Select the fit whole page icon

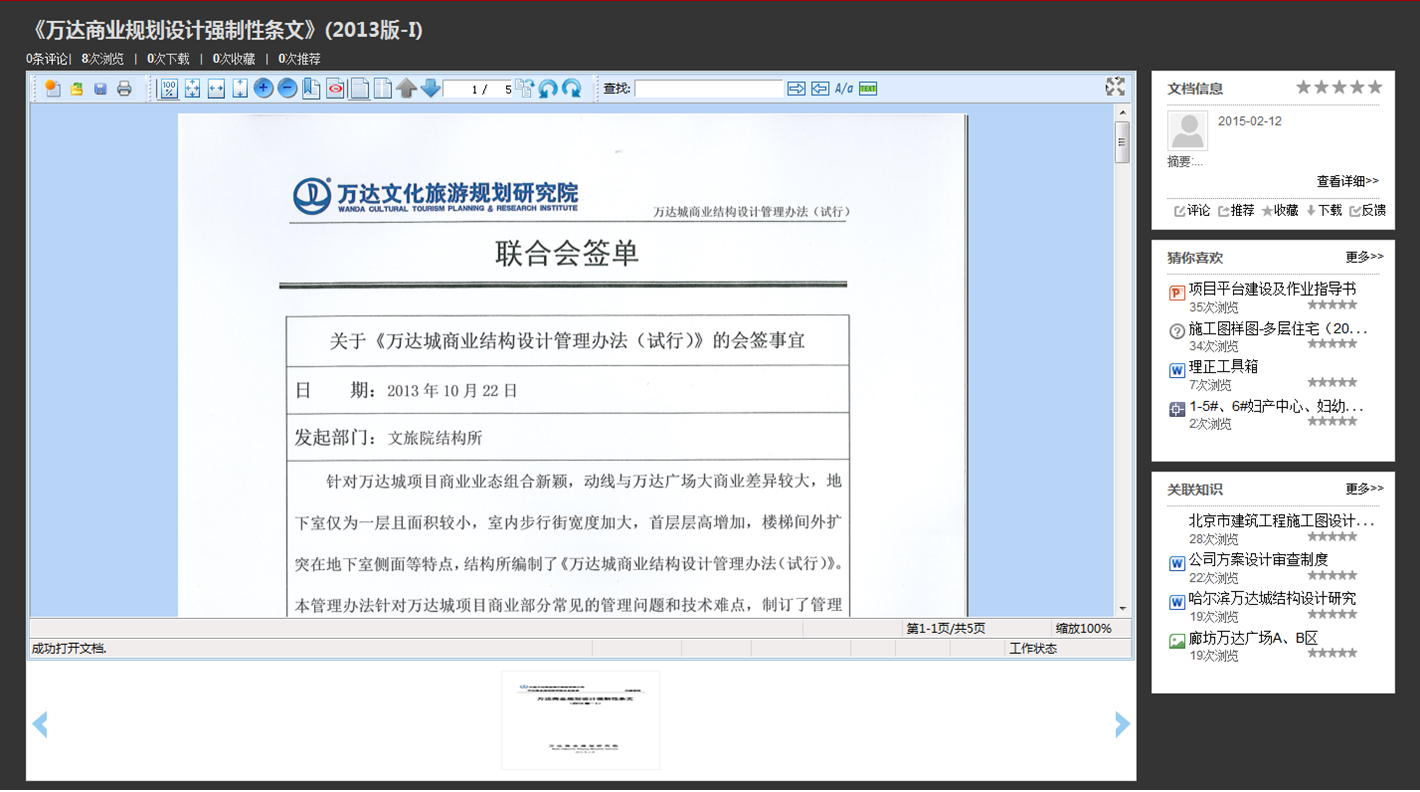(x=192, y=88)
